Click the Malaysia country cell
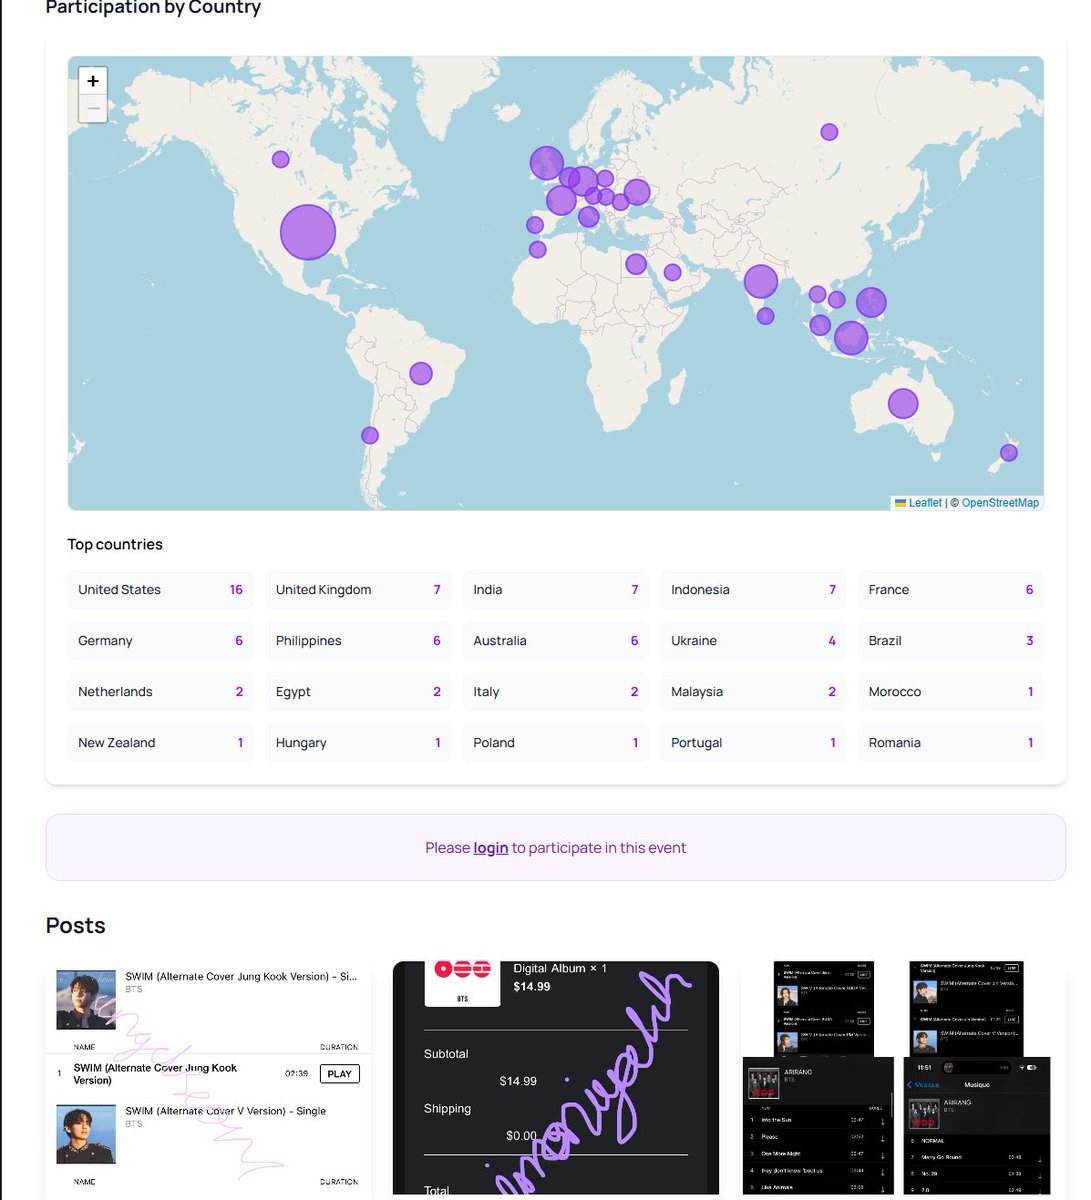Image resolution: width=1091 pixels, height=1200 pixels. 753,692
